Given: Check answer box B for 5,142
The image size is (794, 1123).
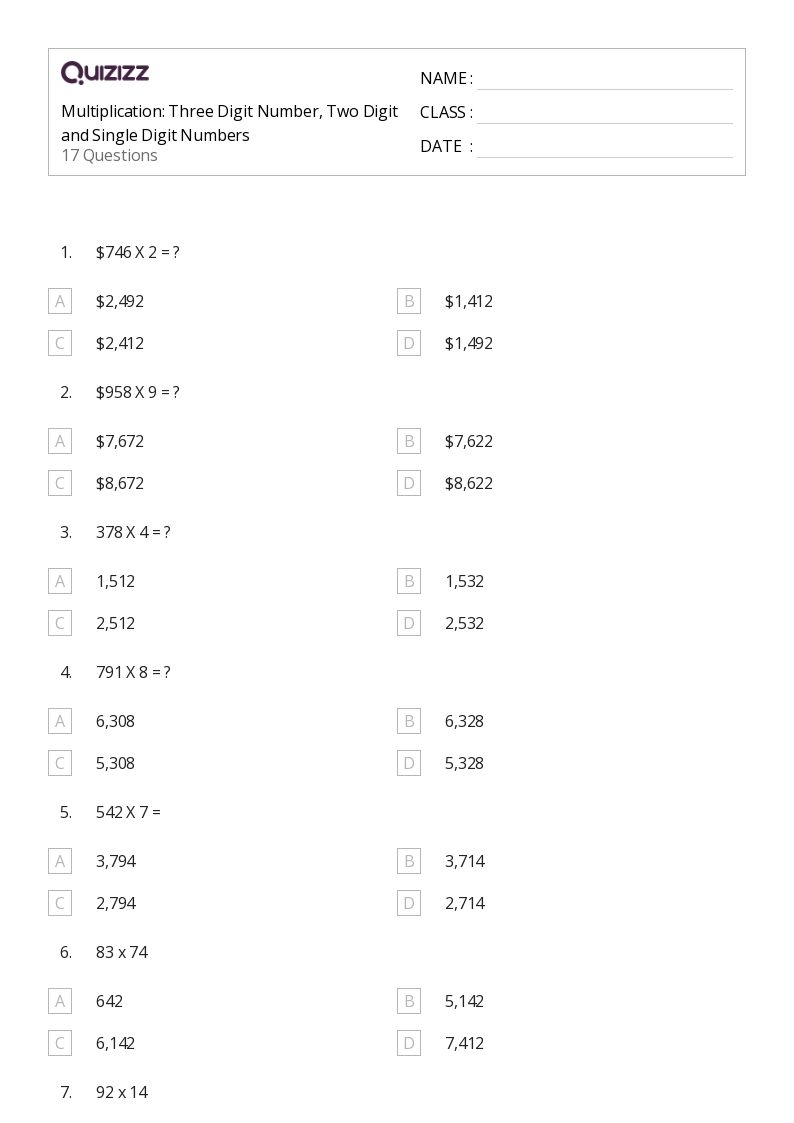Looking at the screenshot, I should pyautogui.click(x=408, y=1001).
